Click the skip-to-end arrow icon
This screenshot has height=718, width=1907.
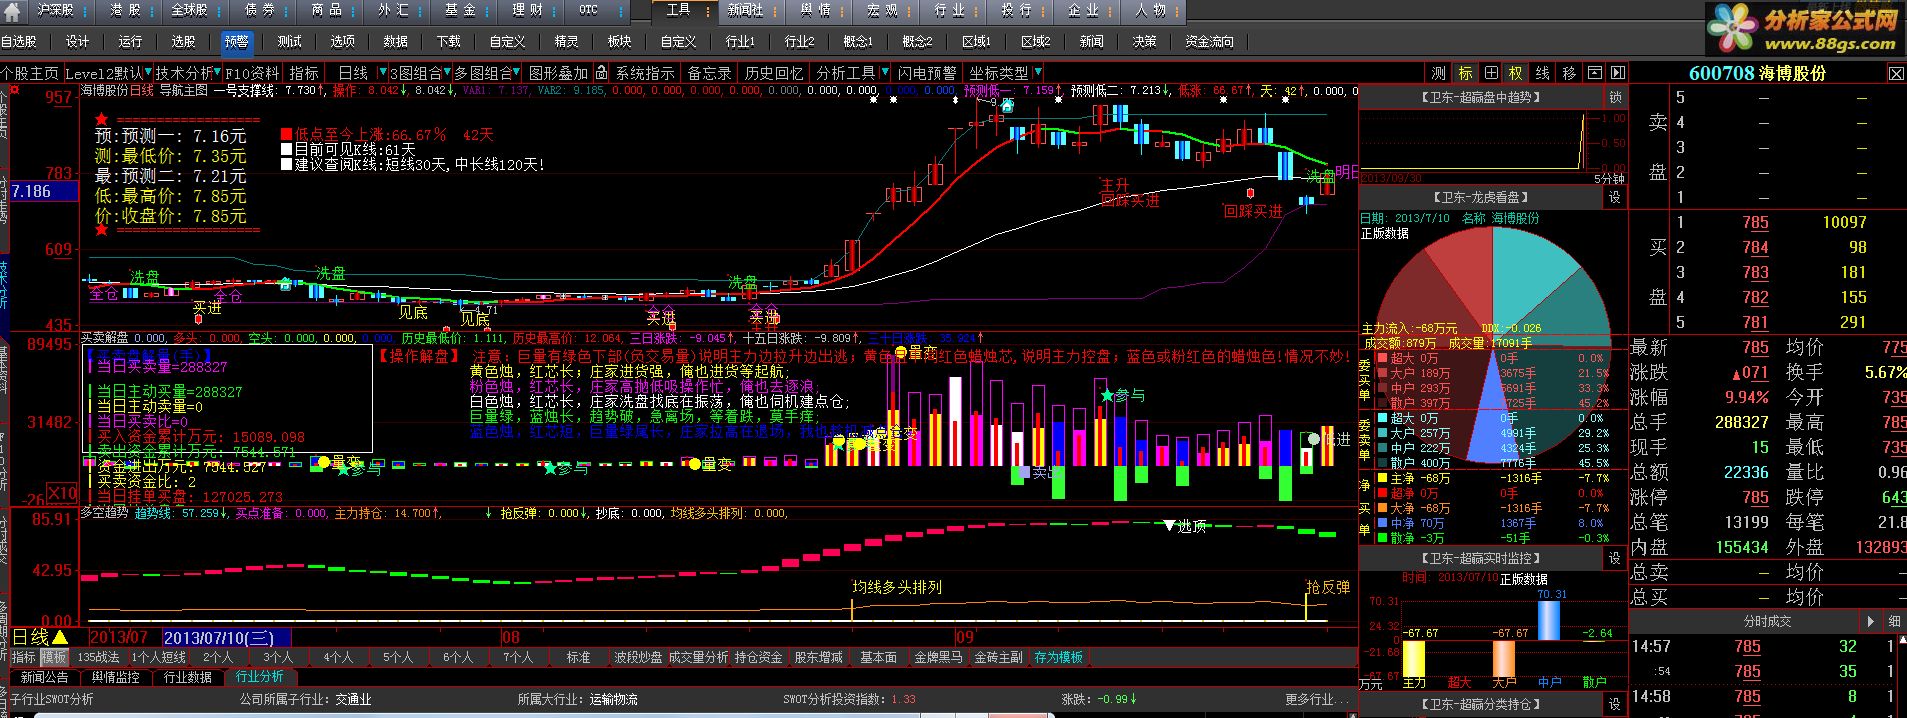click(x=1618, y=73)
